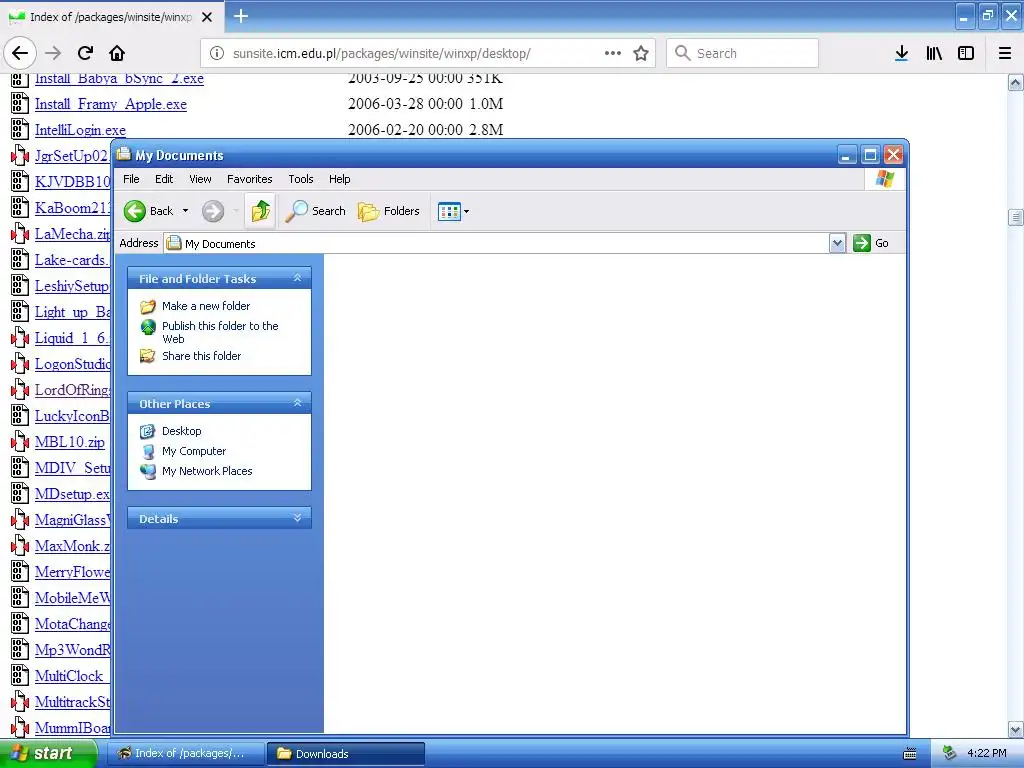Open the View menu
The width and height of the screenshot is (1024, 768).
click(x=200, y=179)
